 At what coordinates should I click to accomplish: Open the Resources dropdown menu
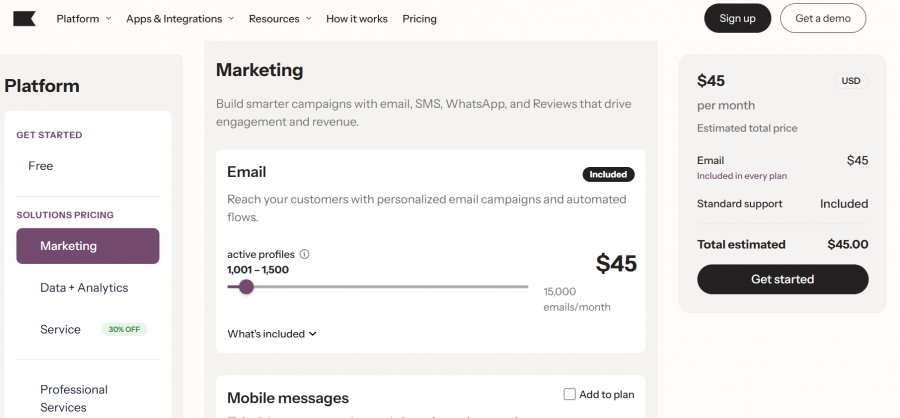(x=280, y=19)
